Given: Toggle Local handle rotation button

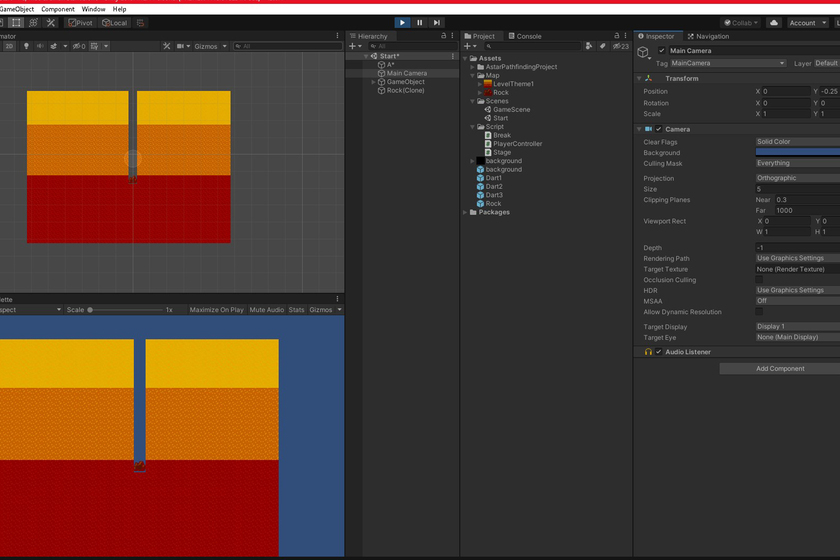Looking at the screenshot, I should tap(114, 22).
